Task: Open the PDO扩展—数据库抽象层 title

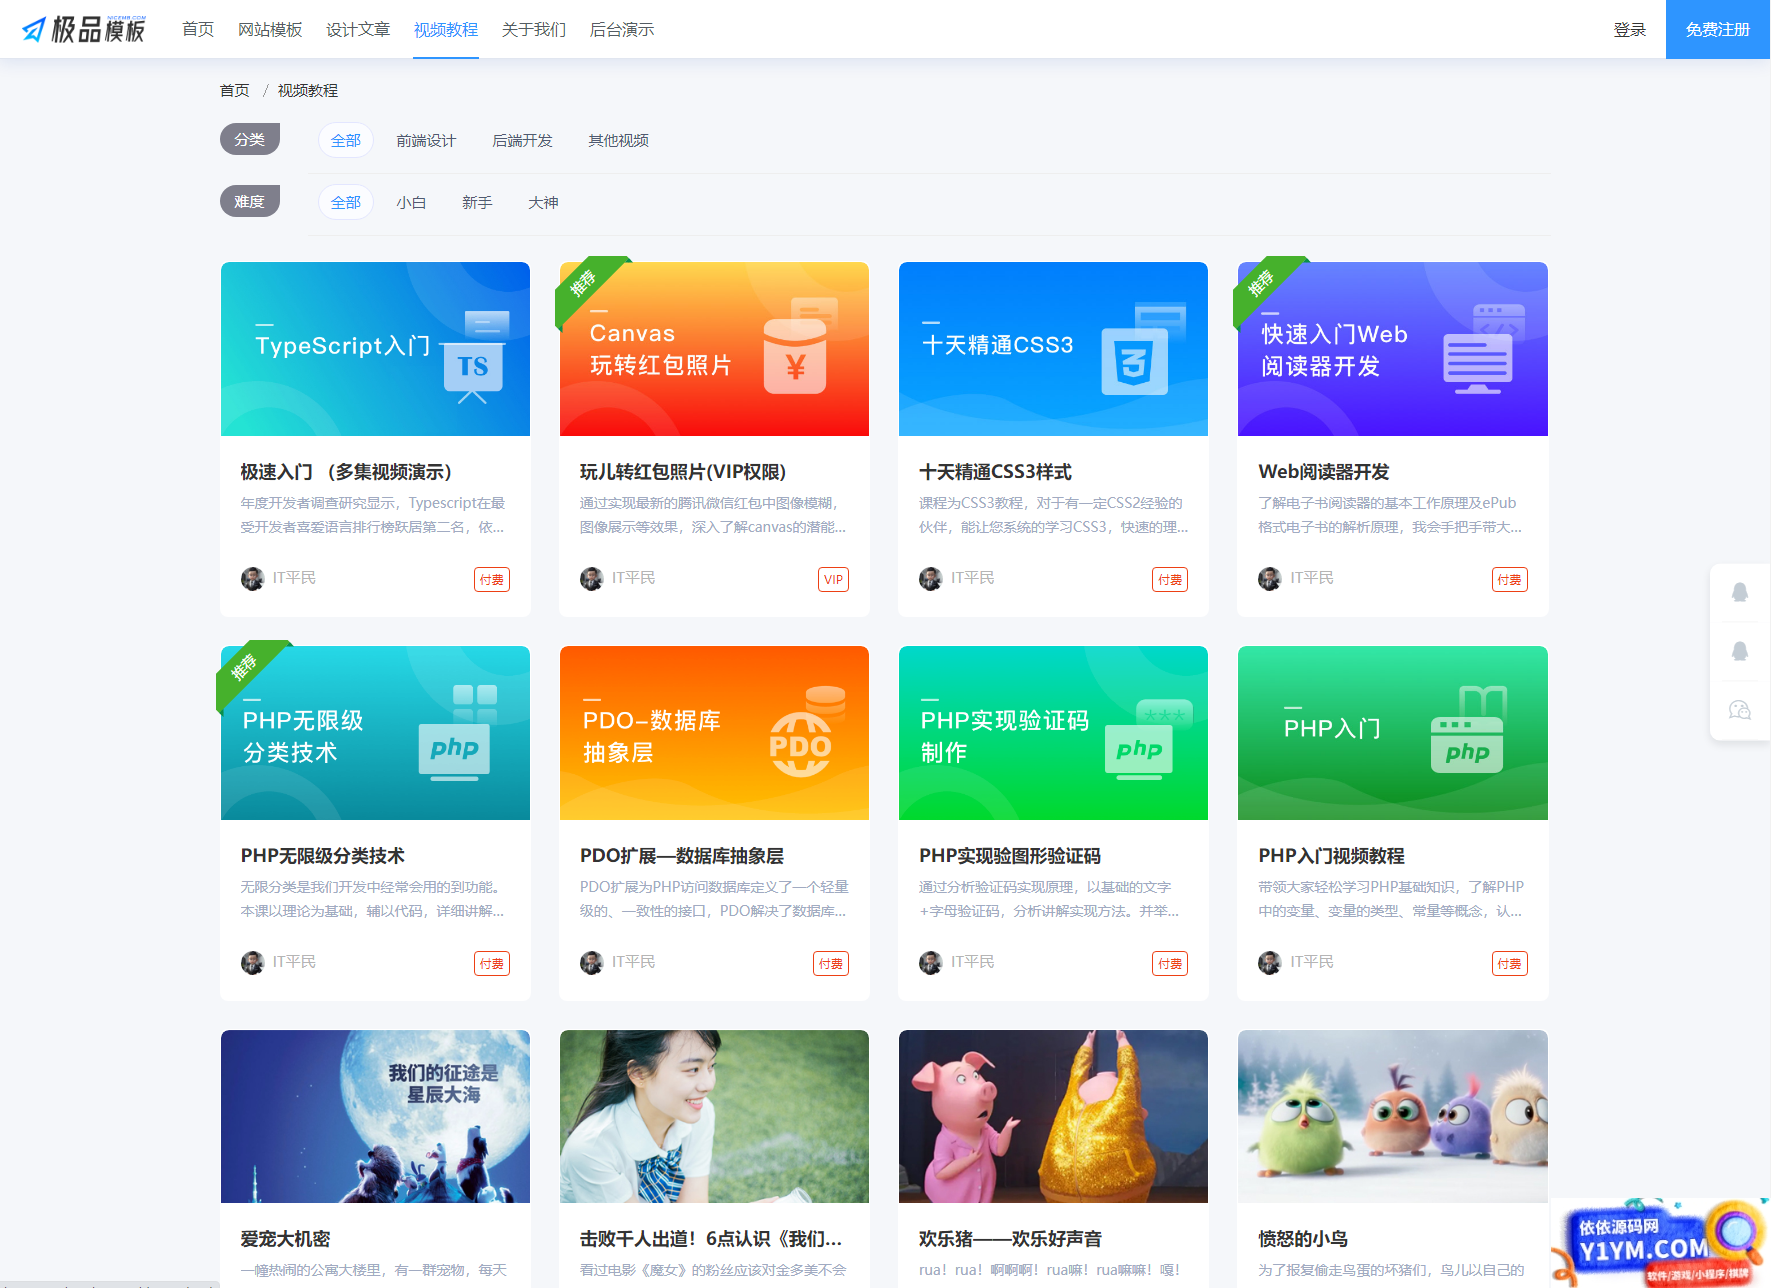Action: pos(682,856)
